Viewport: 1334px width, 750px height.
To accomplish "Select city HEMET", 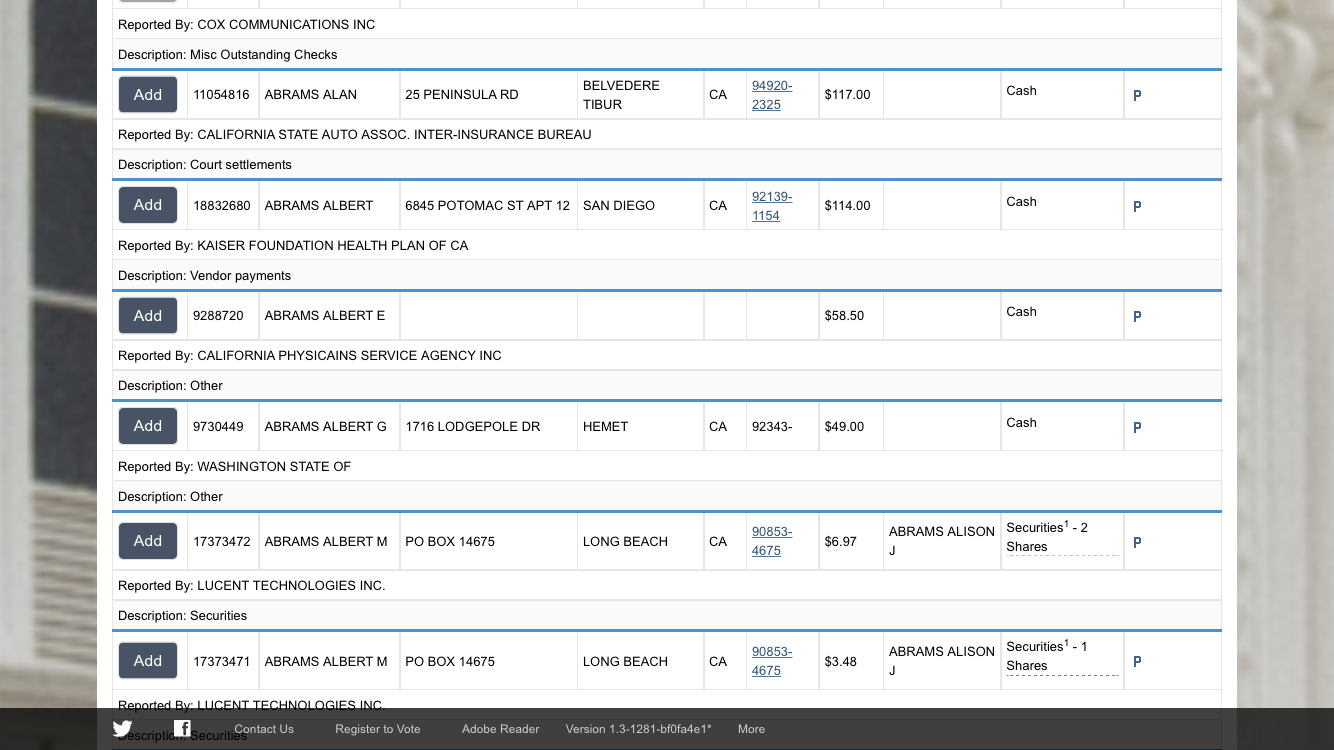I will tap(606, 426).
